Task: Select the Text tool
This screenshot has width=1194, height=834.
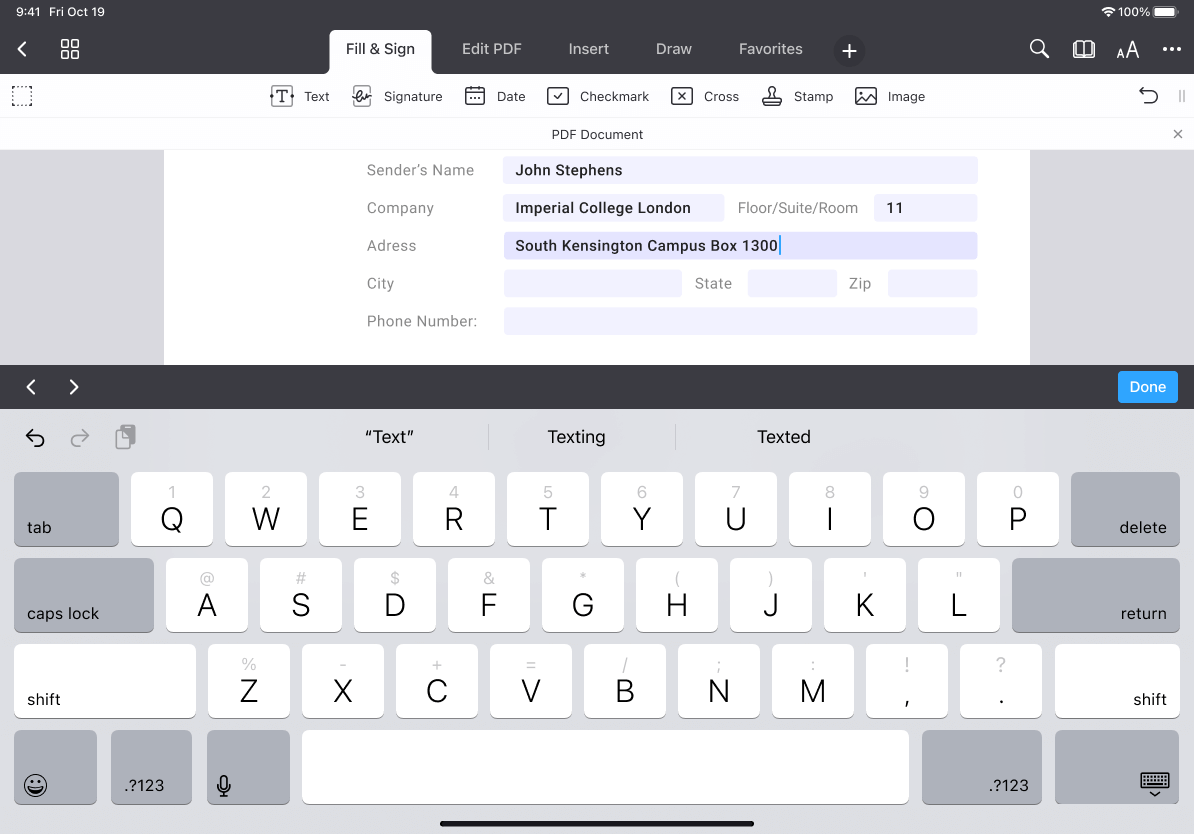Action: point(299,96)
